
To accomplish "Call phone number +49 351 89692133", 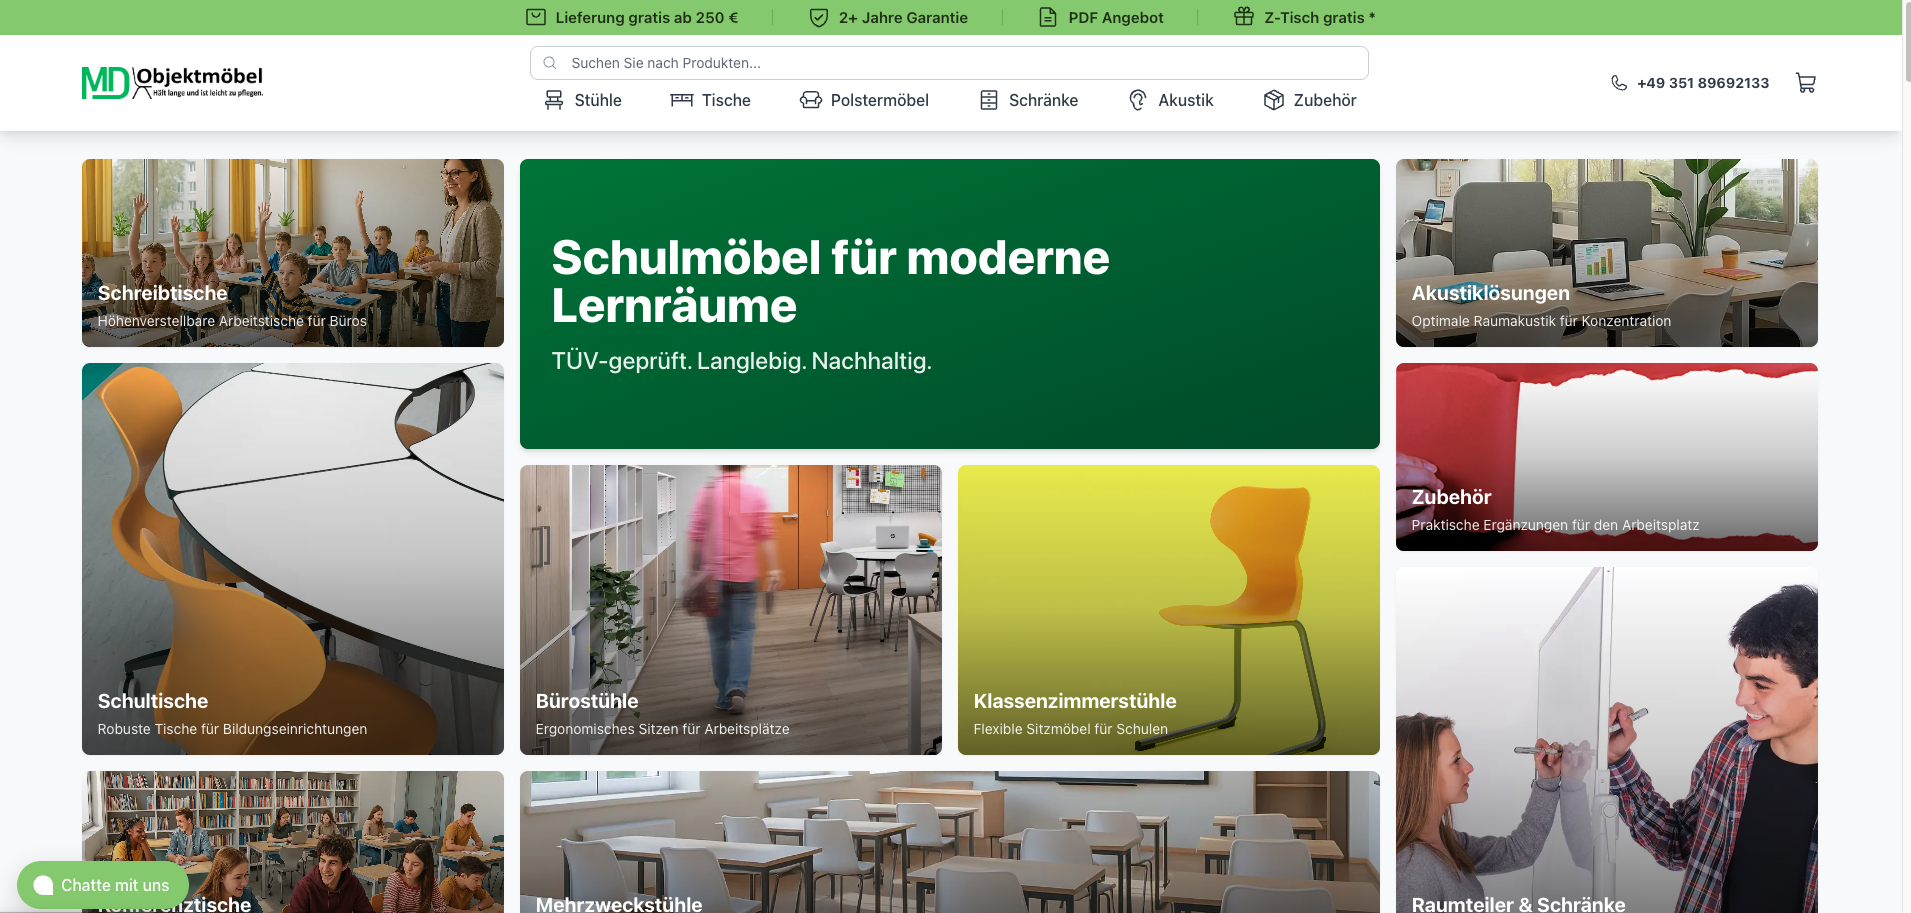I will pyautogui.click(x=1703, y=83).
